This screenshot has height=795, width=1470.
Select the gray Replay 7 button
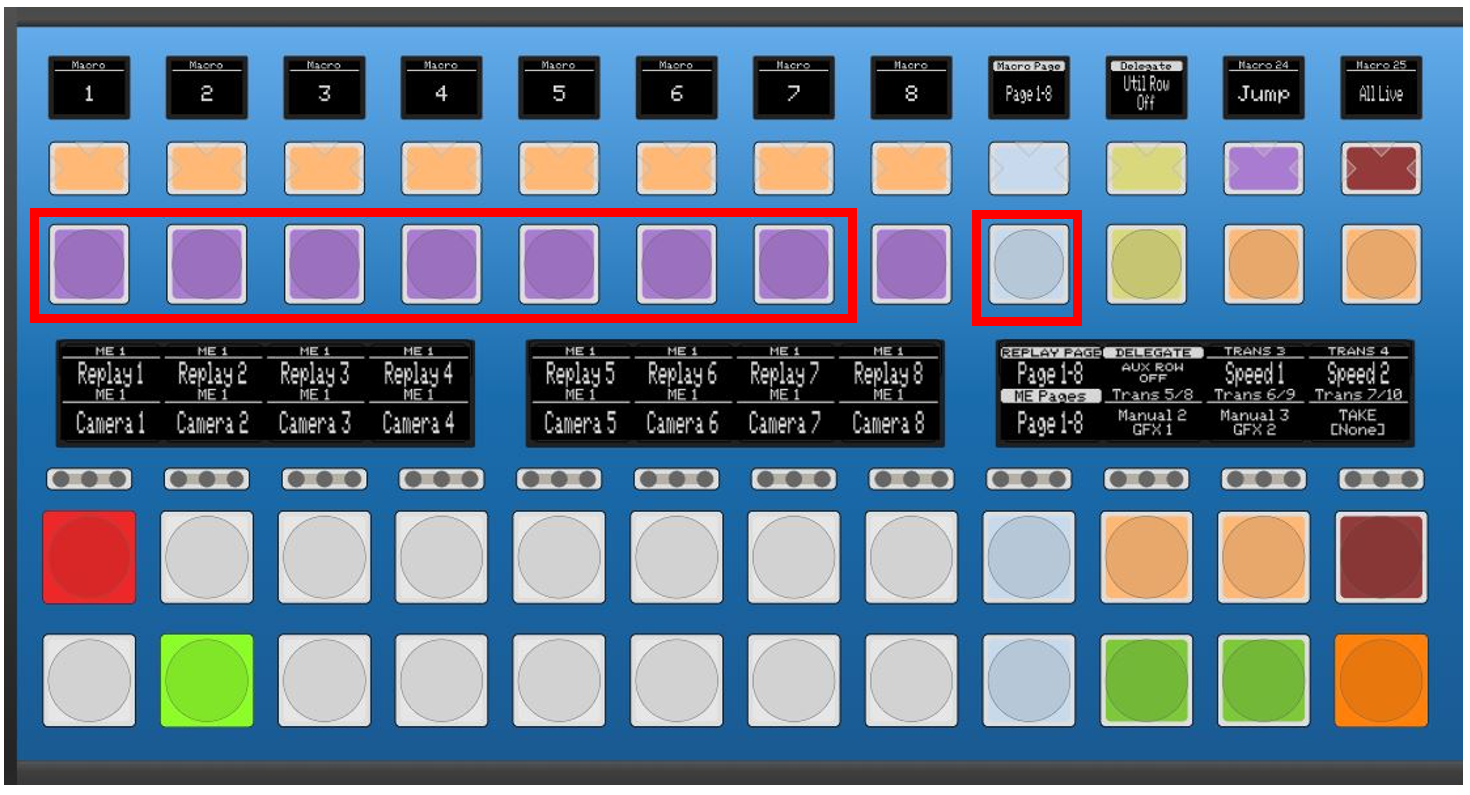793,557
